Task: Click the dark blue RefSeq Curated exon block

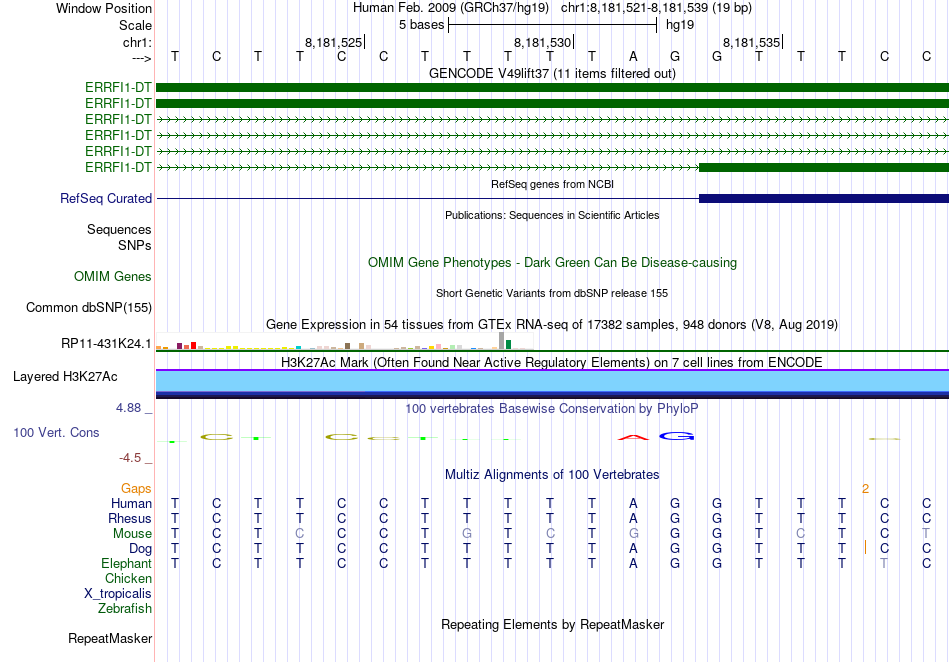Action: [x=824, y=198]
